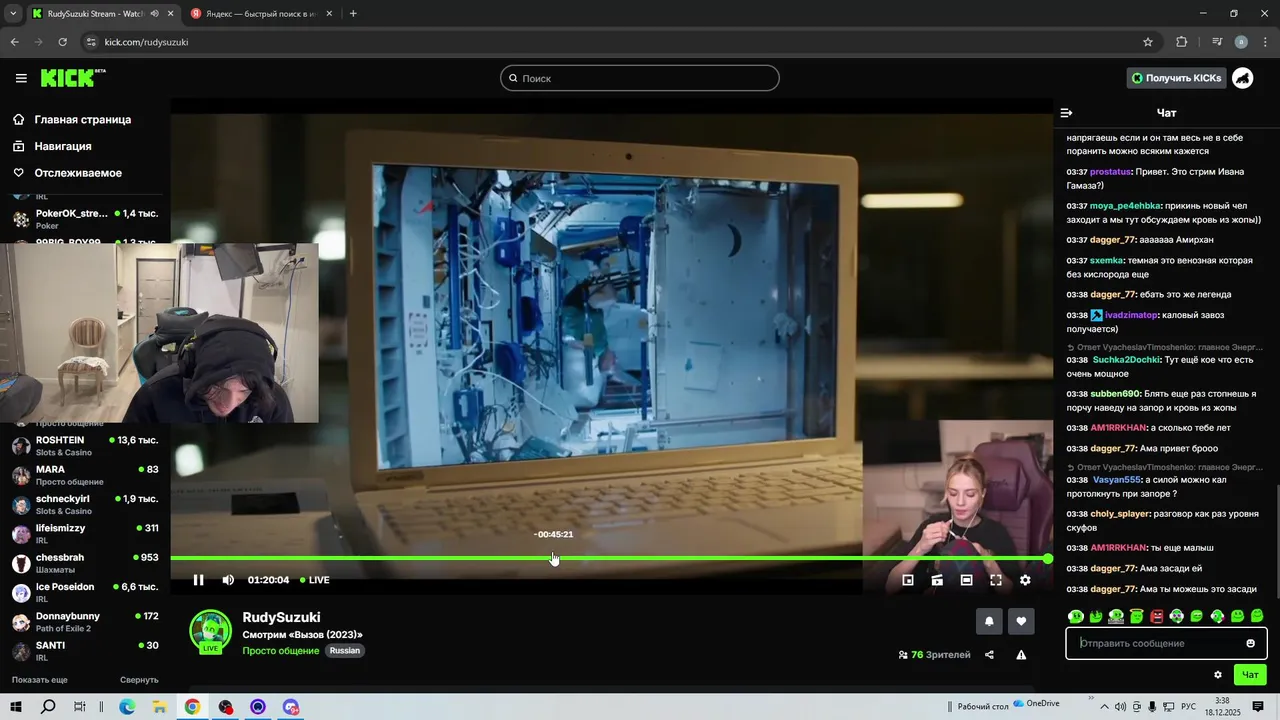Open chat user prostatus profile
The height and width of the screenshot is (720, 1280).
[x=1110, y=172]
